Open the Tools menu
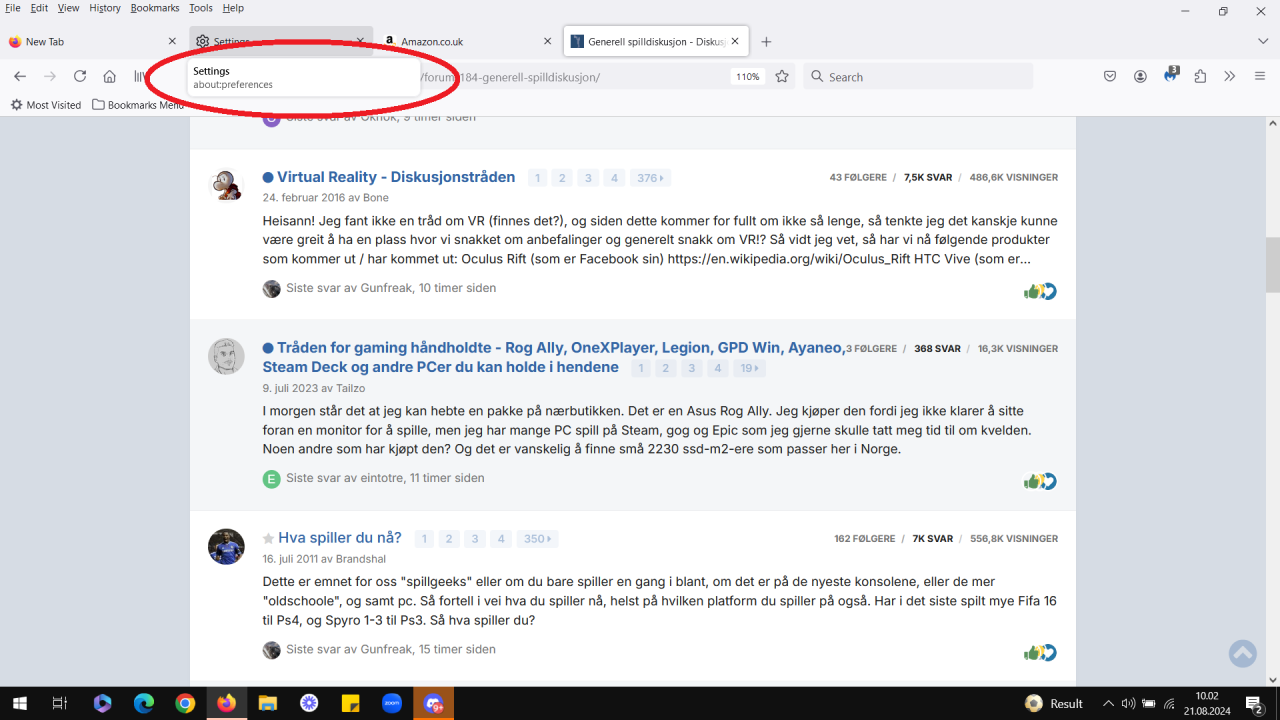This screenshot has height=720, width=1280. pos(200,8)
